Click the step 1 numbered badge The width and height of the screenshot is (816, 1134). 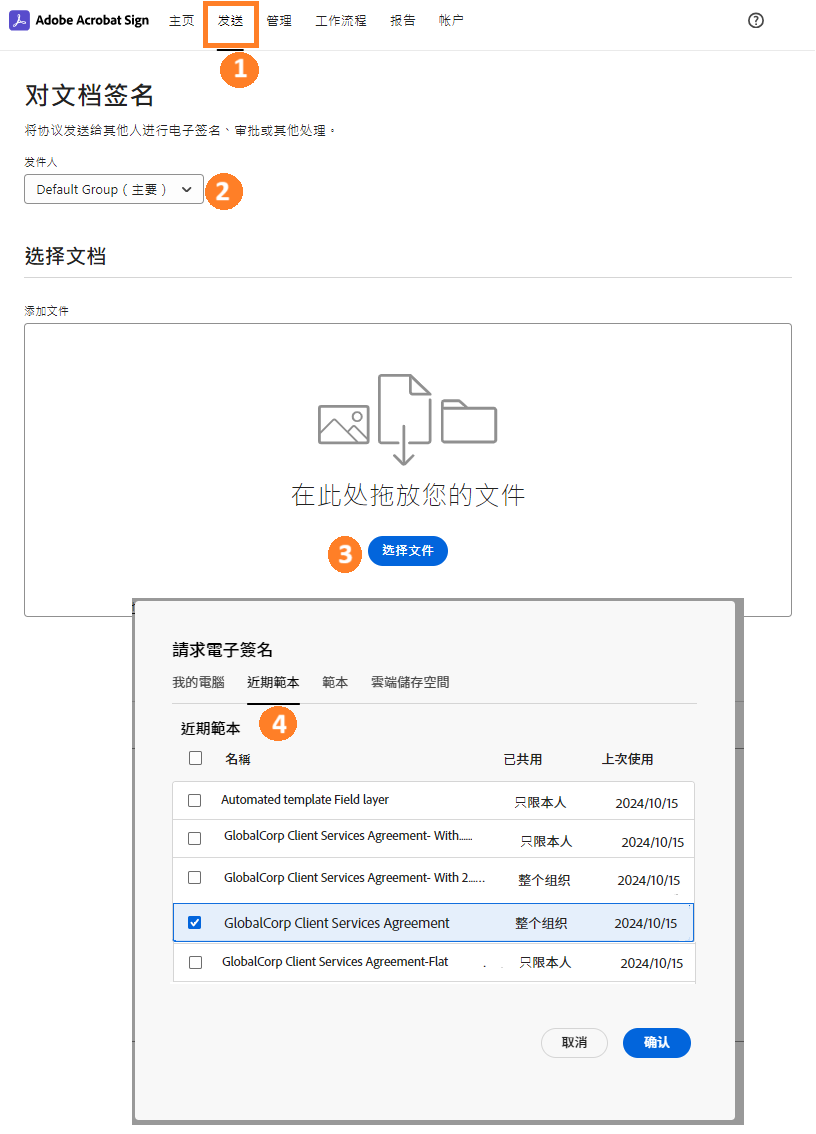[x=239, y=70]
